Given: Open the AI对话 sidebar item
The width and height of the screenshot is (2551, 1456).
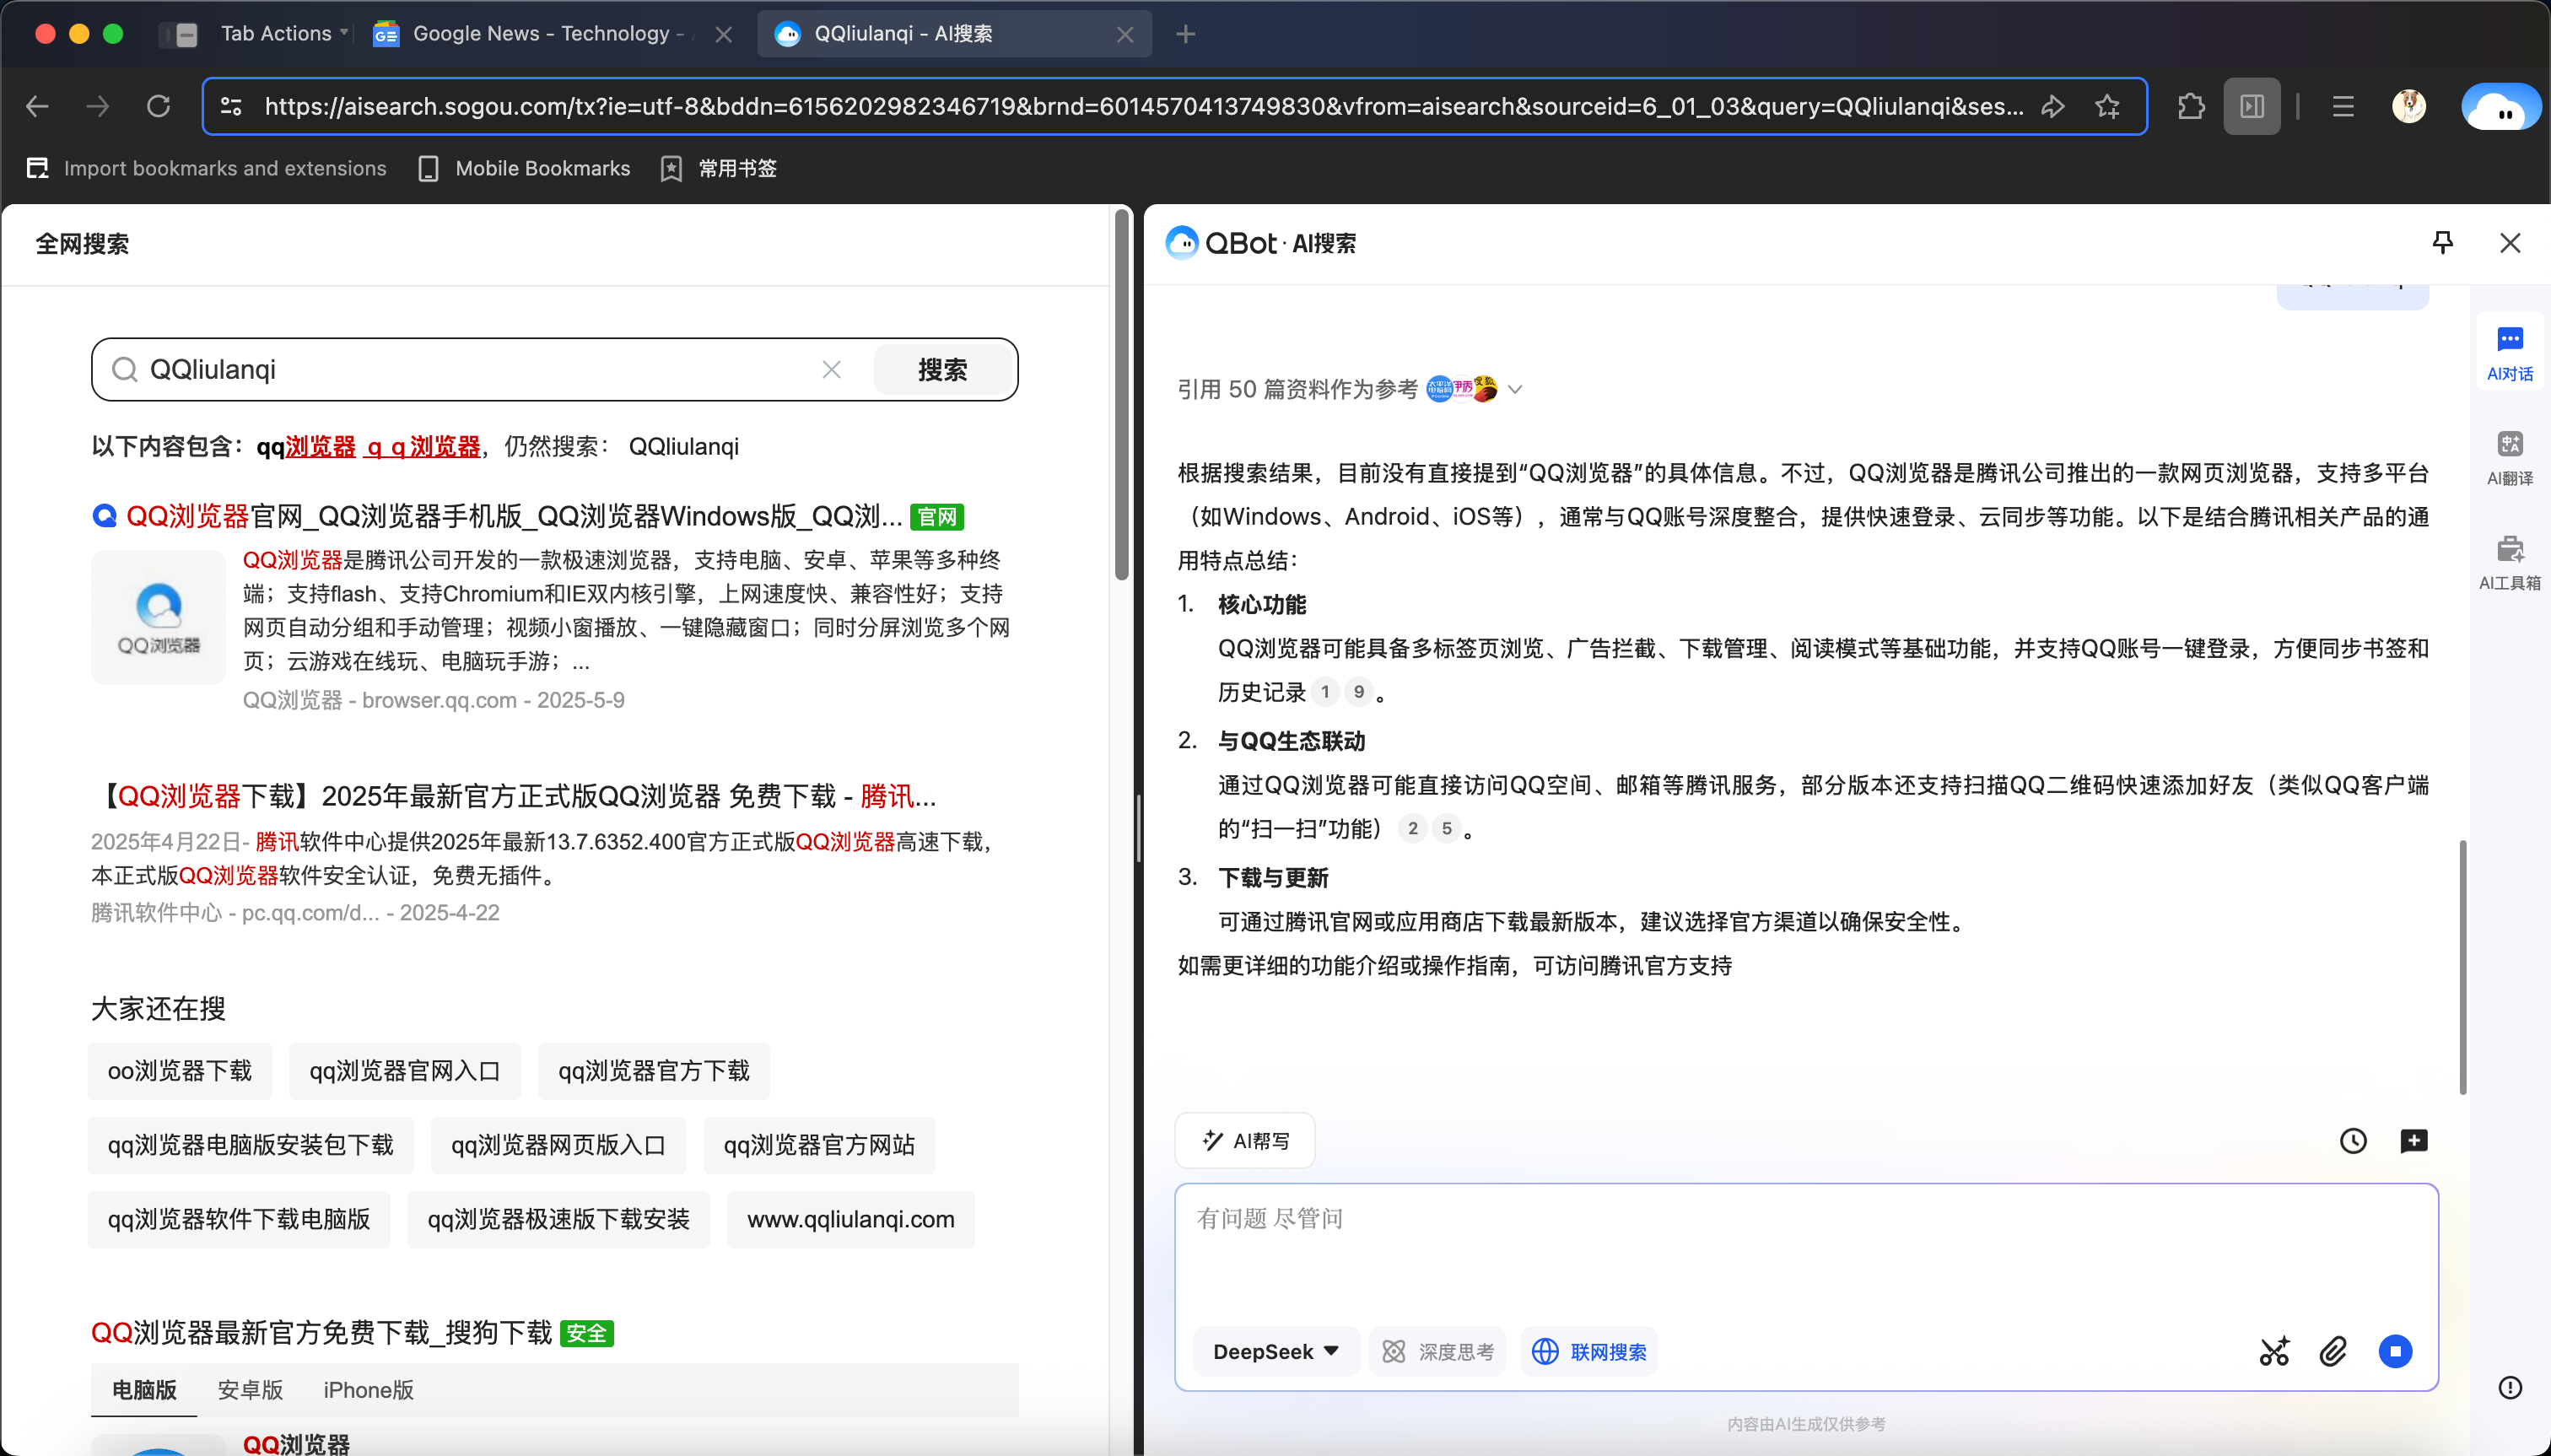Looking at the screenshot, I should pos(2510,353).
